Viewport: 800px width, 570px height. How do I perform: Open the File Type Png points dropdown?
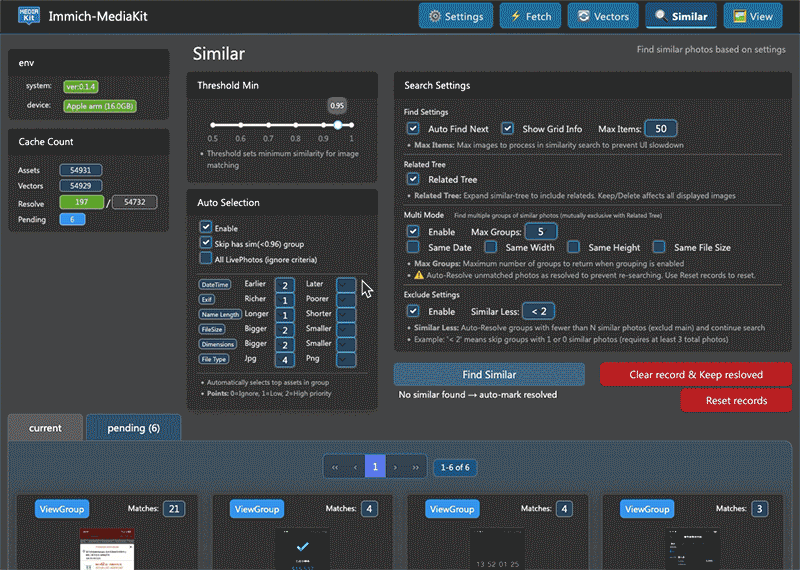346,360
